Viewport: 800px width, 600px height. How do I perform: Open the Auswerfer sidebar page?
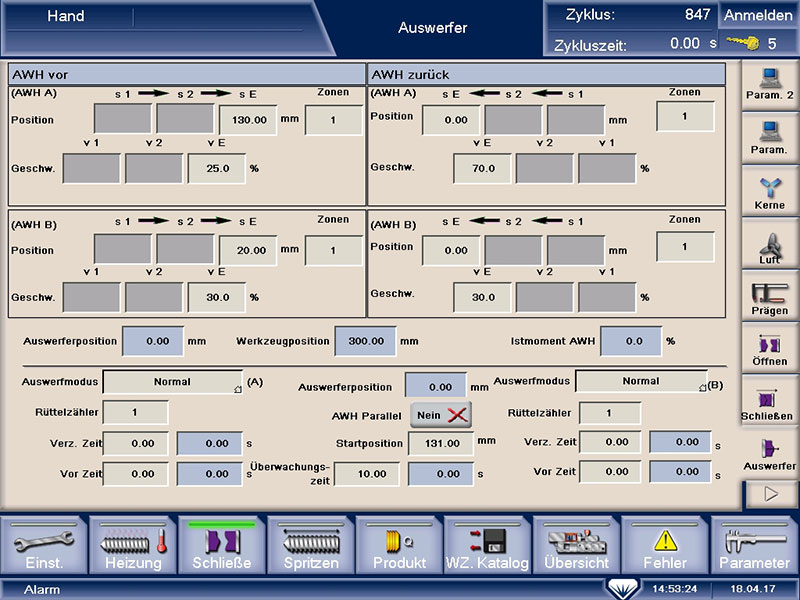769,454
